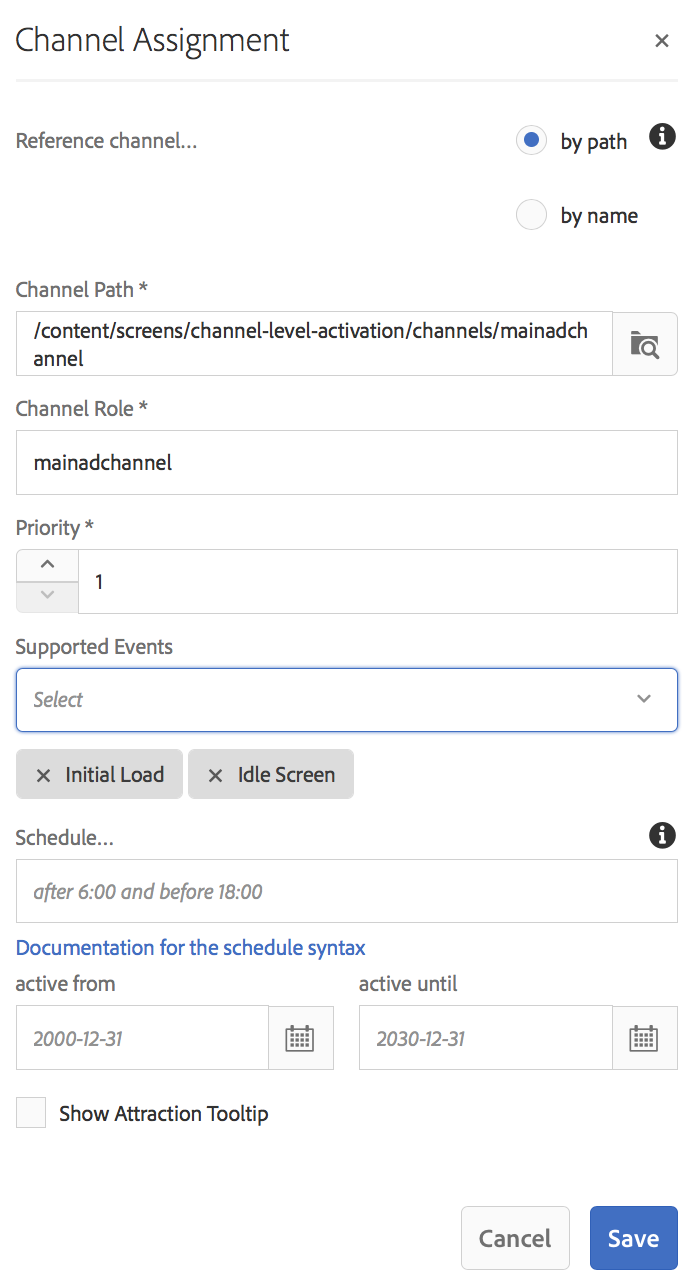
Task: Click the info icon beside Reference channel
Action: 662,137
